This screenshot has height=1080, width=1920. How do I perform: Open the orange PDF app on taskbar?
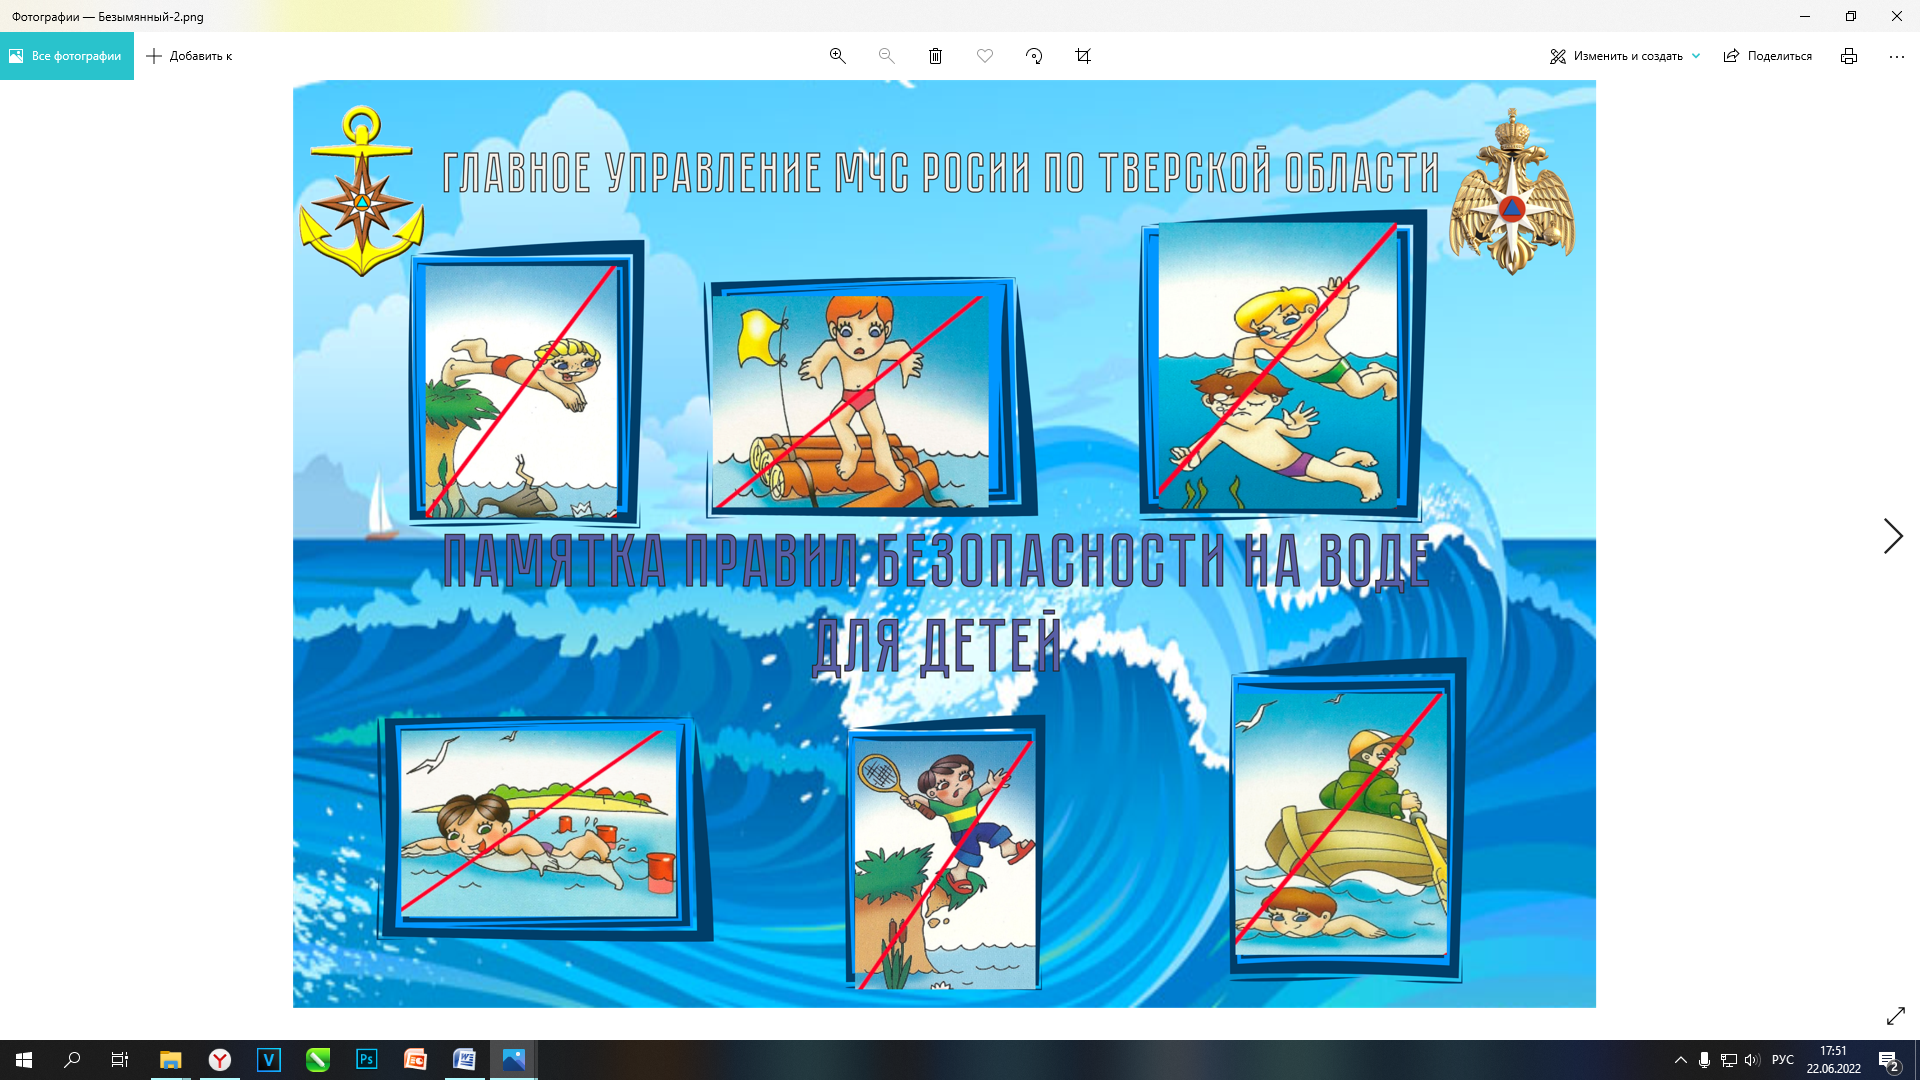click(416, 1060)
